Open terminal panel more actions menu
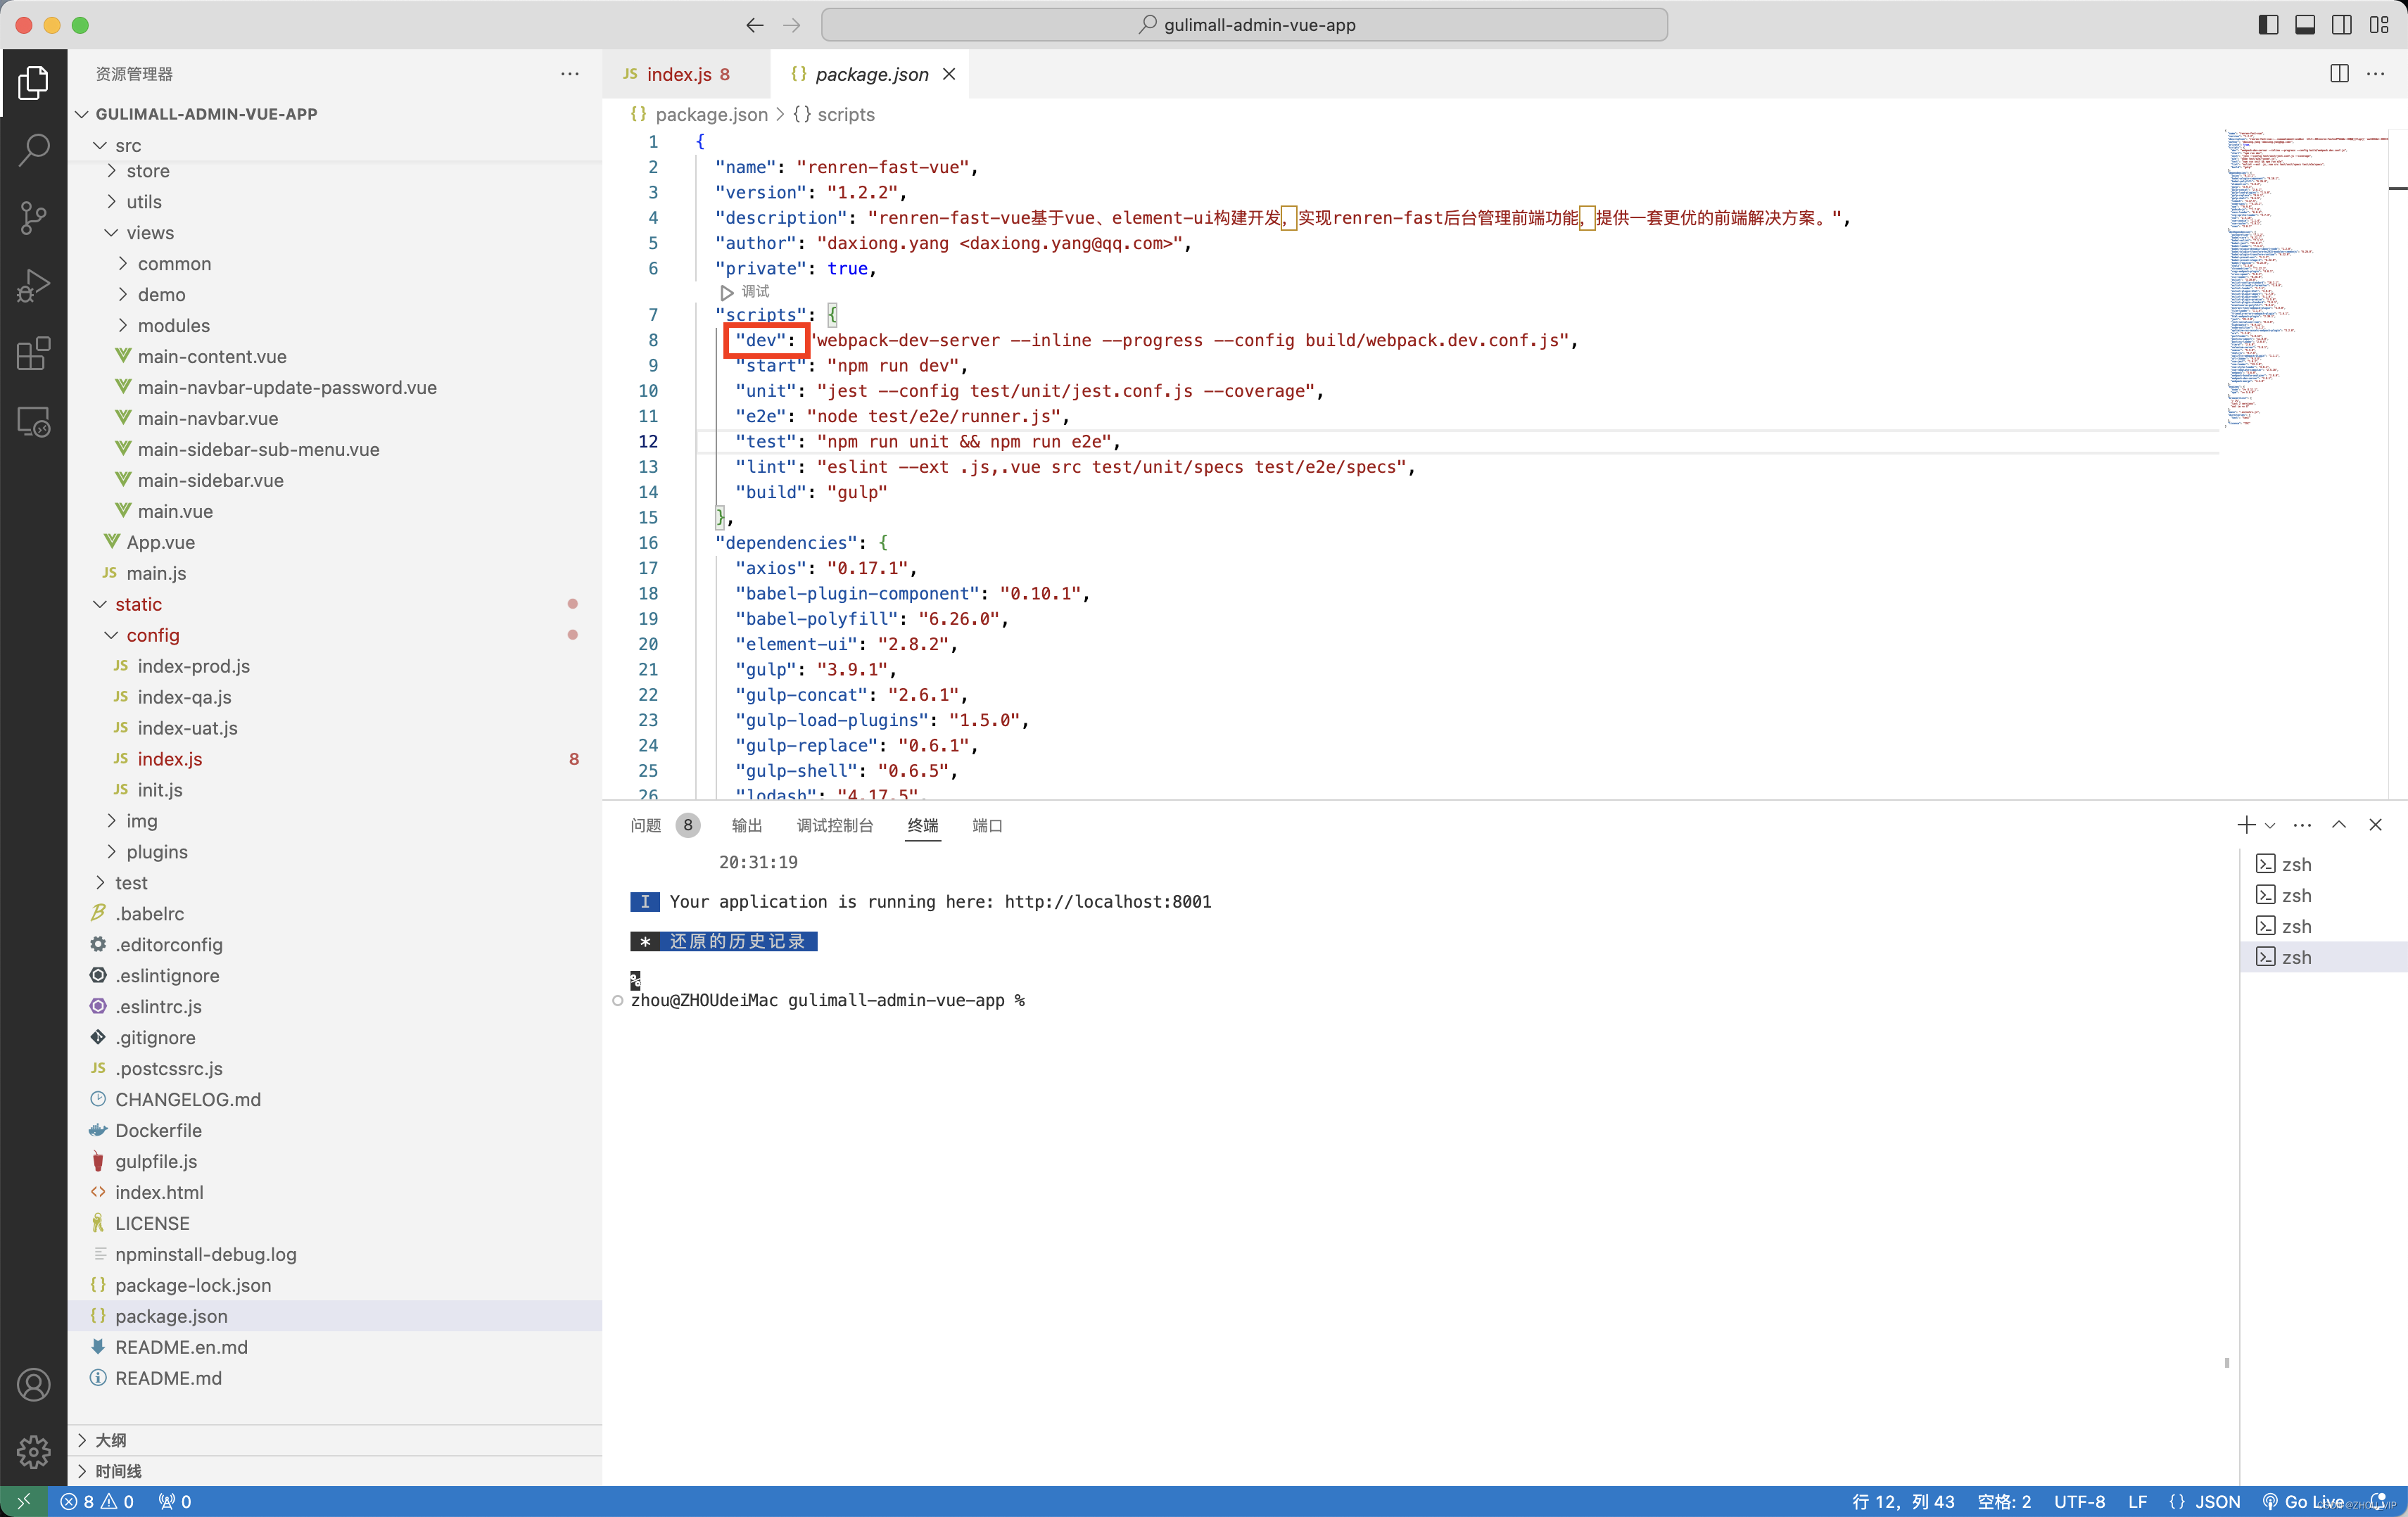This screenshot has width=2408, height=1517. click(2302, 825)
